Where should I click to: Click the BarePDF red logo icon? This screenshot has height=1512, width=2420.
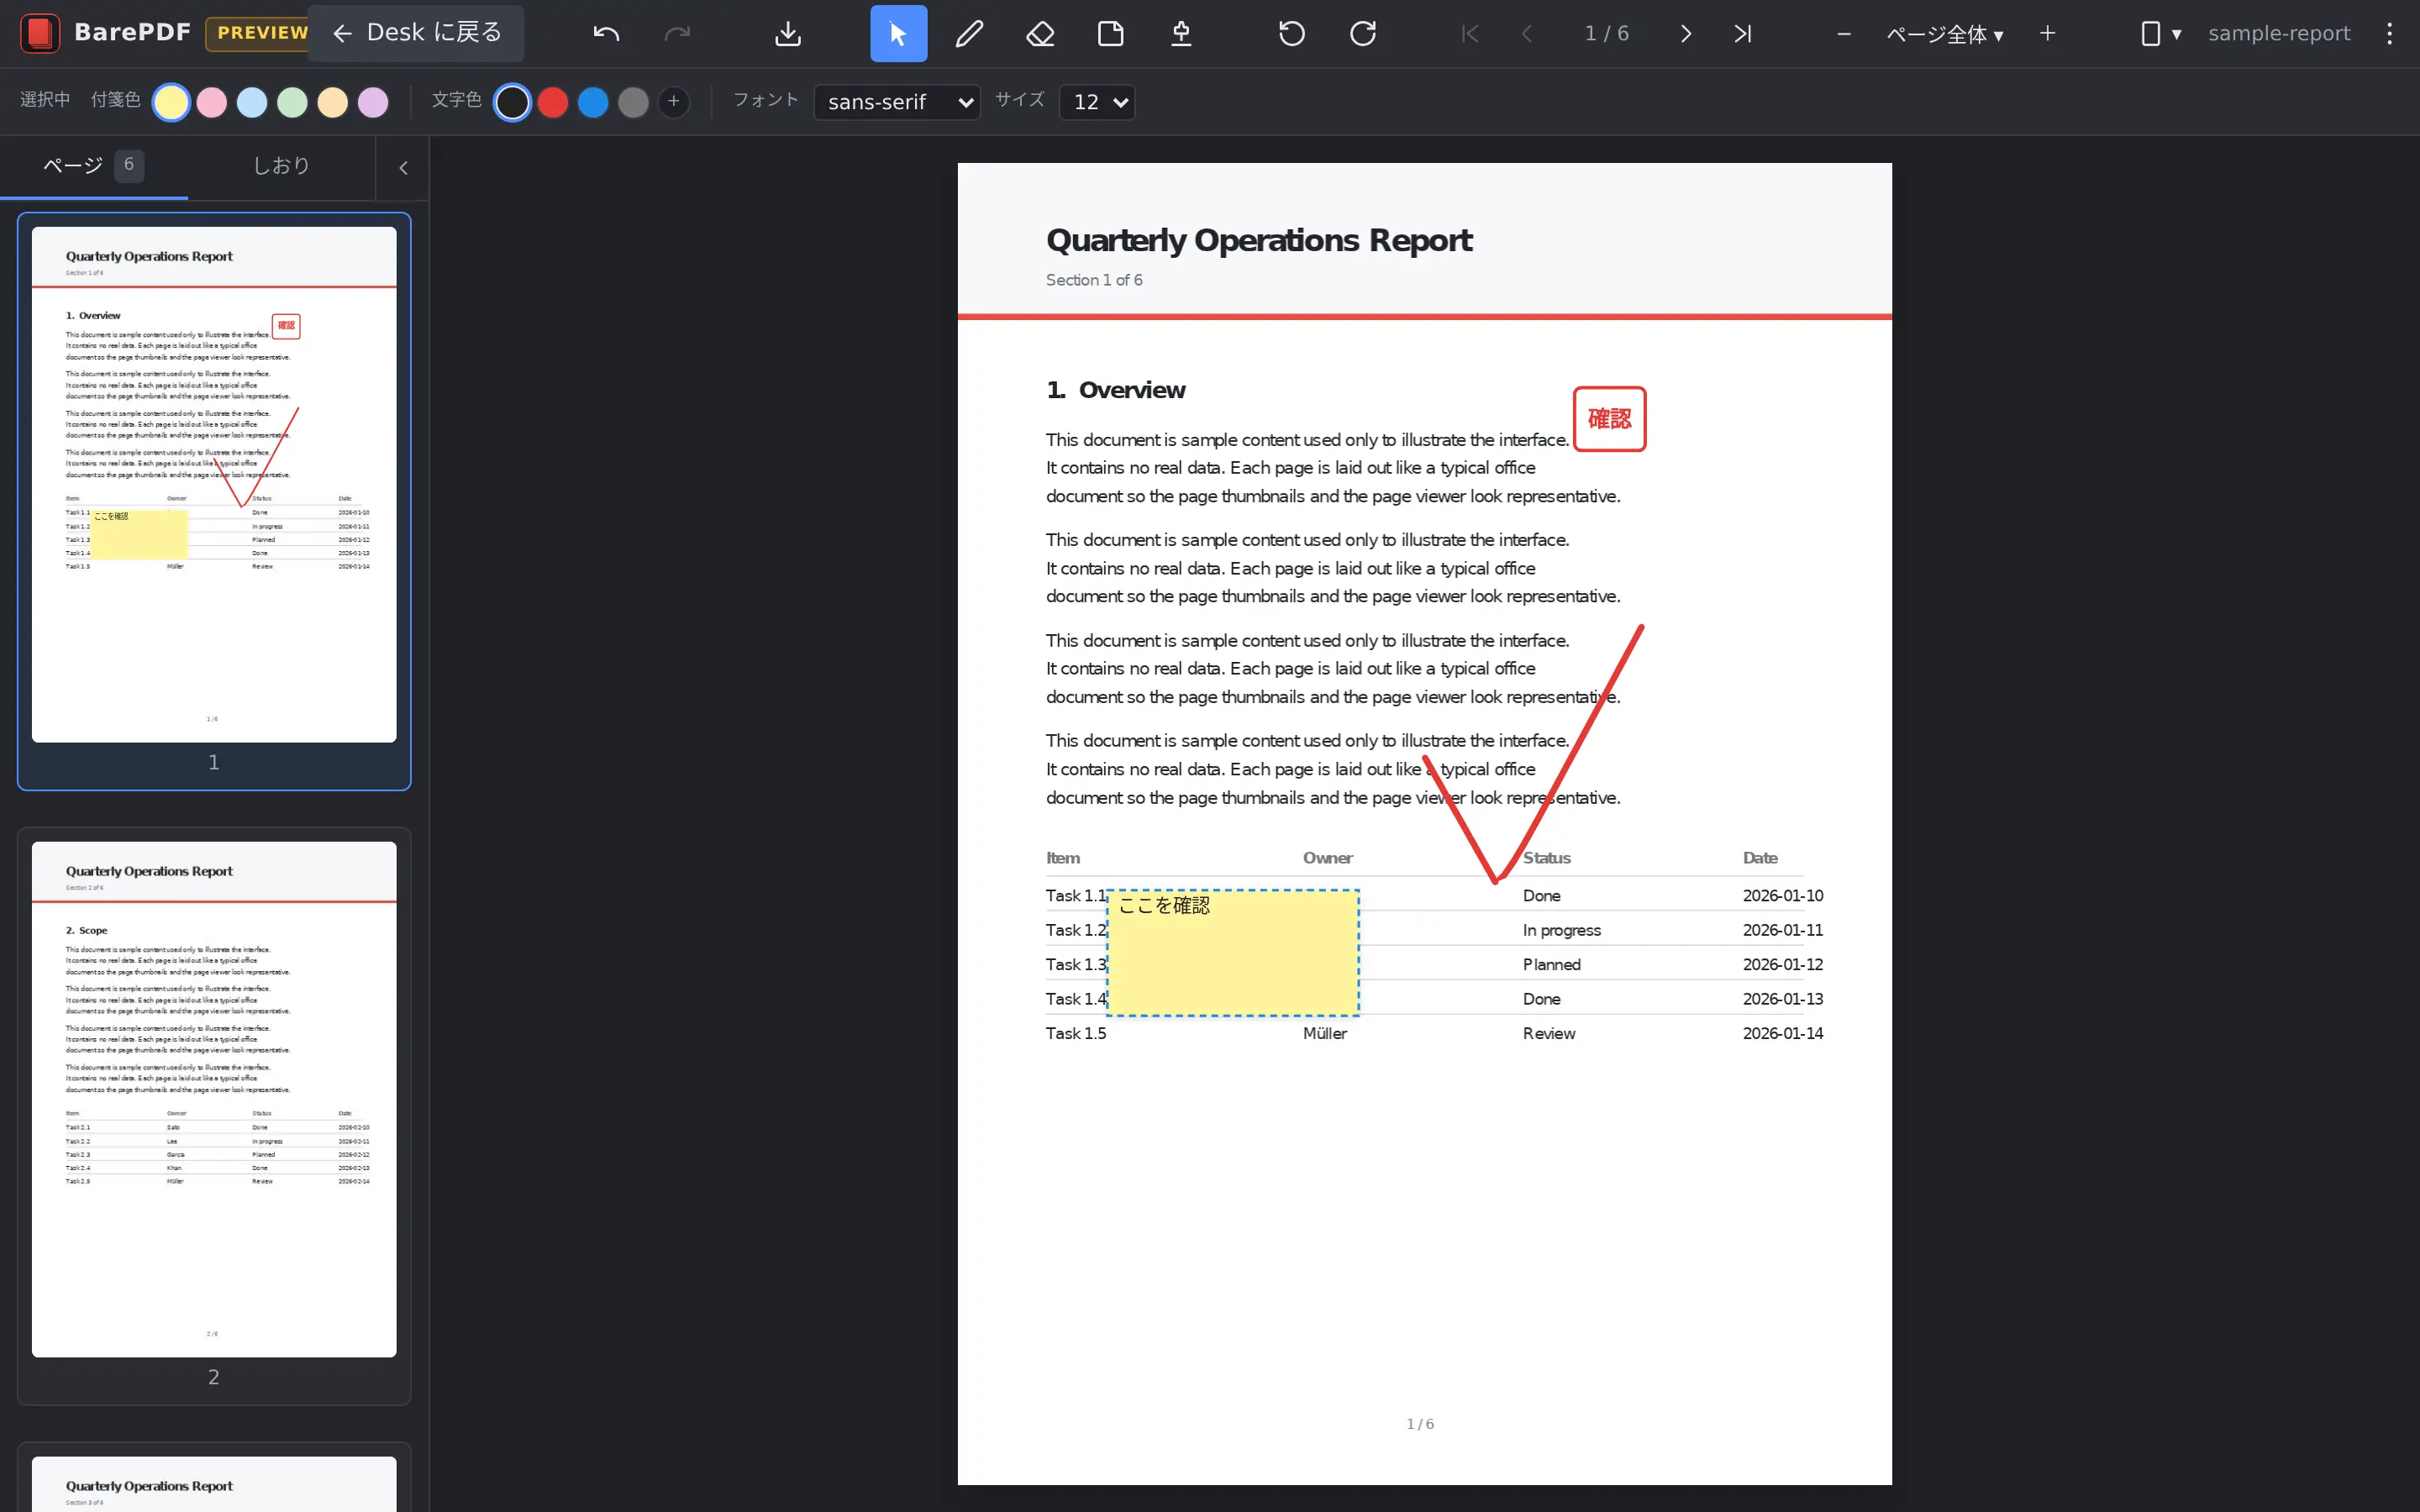[x=40, y=33]
